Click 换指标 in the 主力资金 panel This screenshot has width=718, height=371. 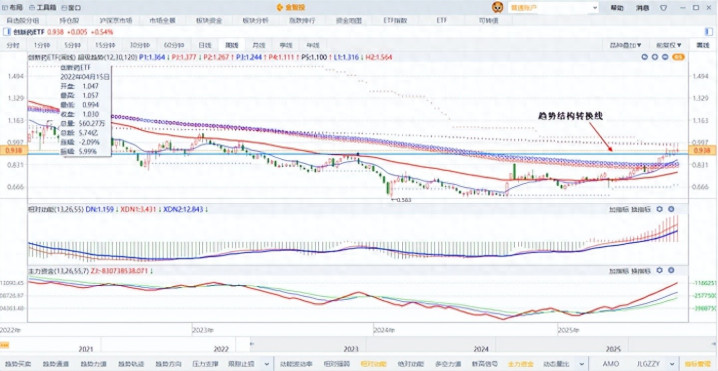(x=641, y=271)
